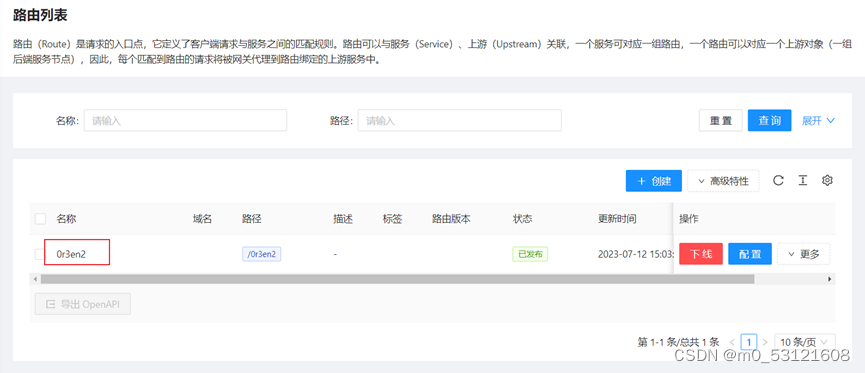Viewport: 865px width, 373px height.
Task: Click 配置 for route 0r3en2
Action: click(750, 254)
